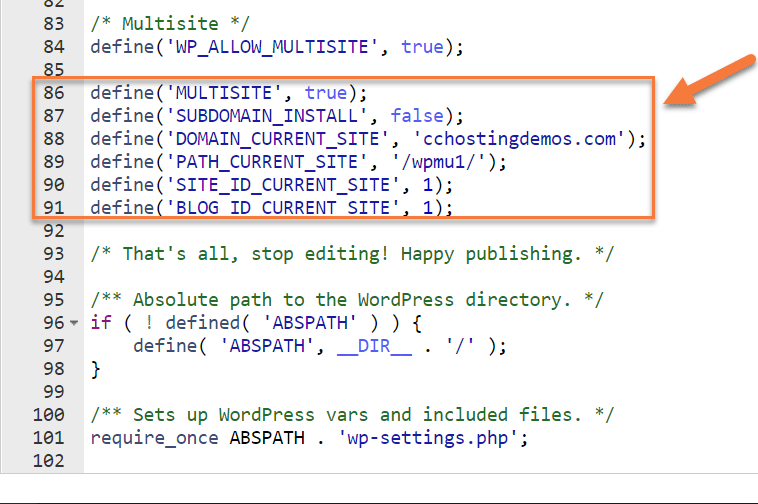758x504 pixels.
Task: Collapse the code fold arrow at line 96
Action: [75, 324]
